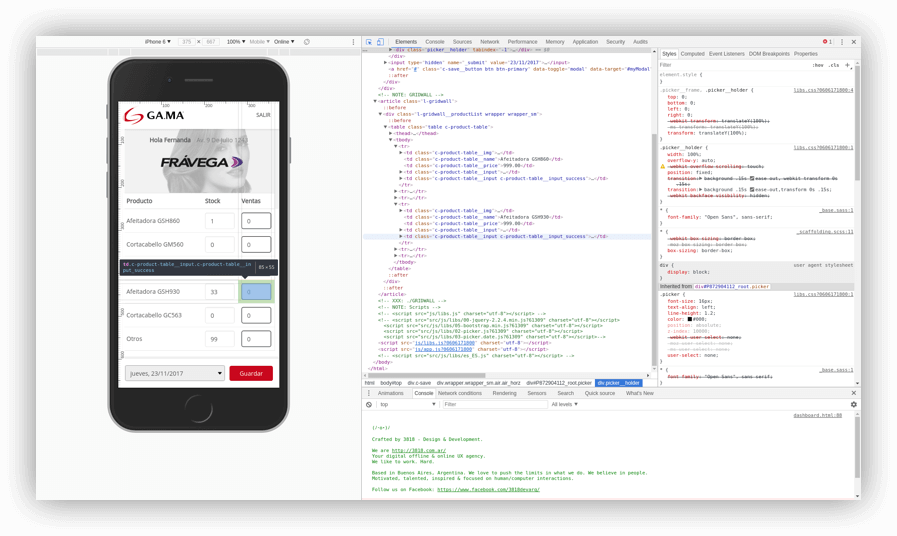Click the SALIR logout link

262,115
